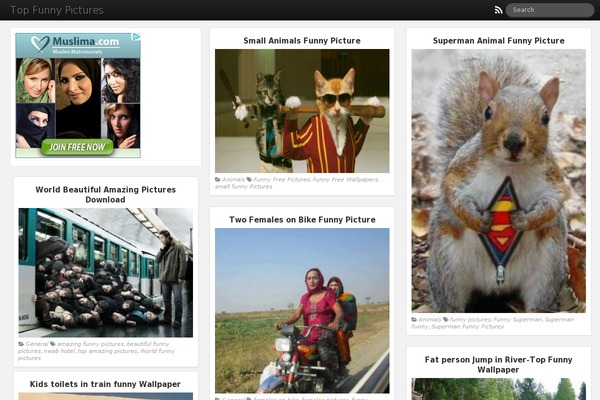This screenshot has width=600, height=400.
Task: Click tag icon before funny pictures under squirrel
Action: (x=445, y=319)
